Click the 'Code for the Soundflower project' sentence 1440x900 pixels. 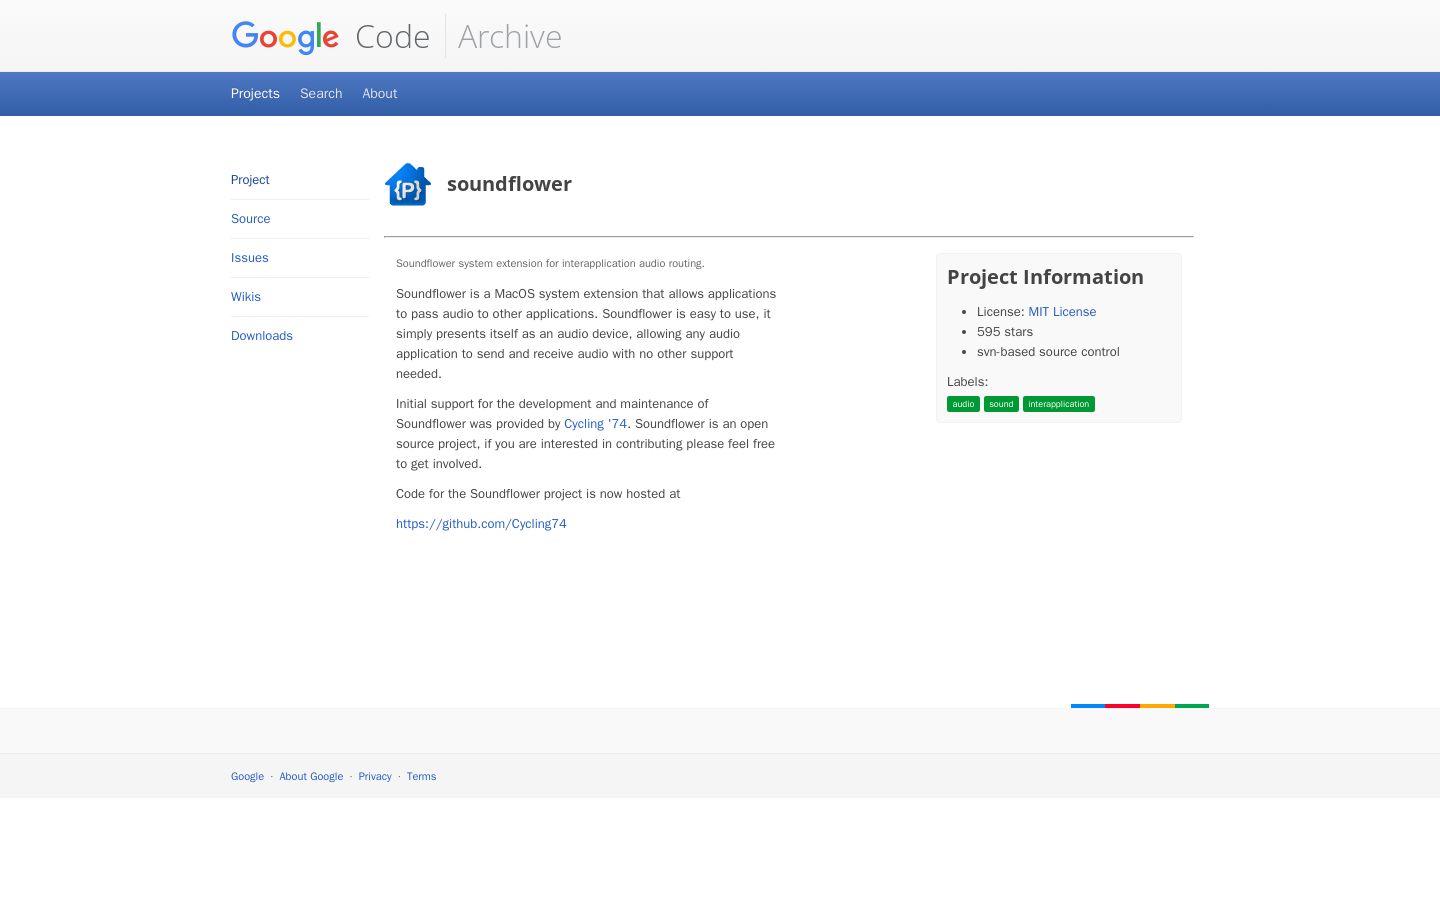click(x=538, y=494)
